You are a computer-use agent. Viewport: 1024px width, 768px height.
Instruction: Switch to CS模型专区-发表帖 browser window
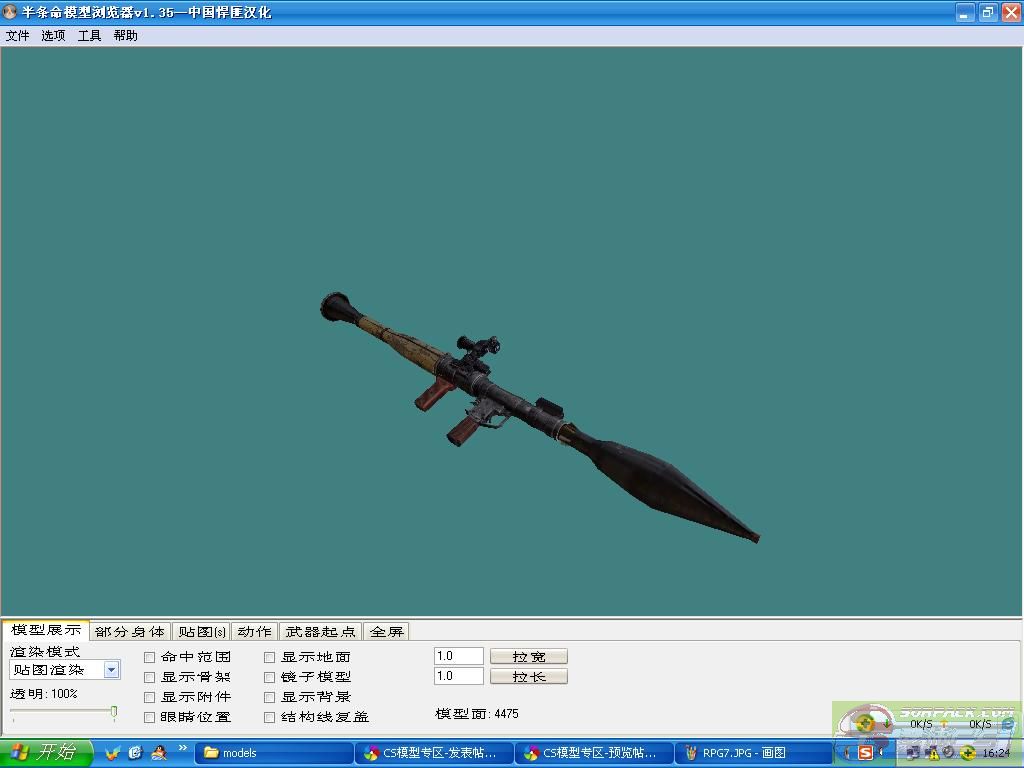click(x=434, y=753)
